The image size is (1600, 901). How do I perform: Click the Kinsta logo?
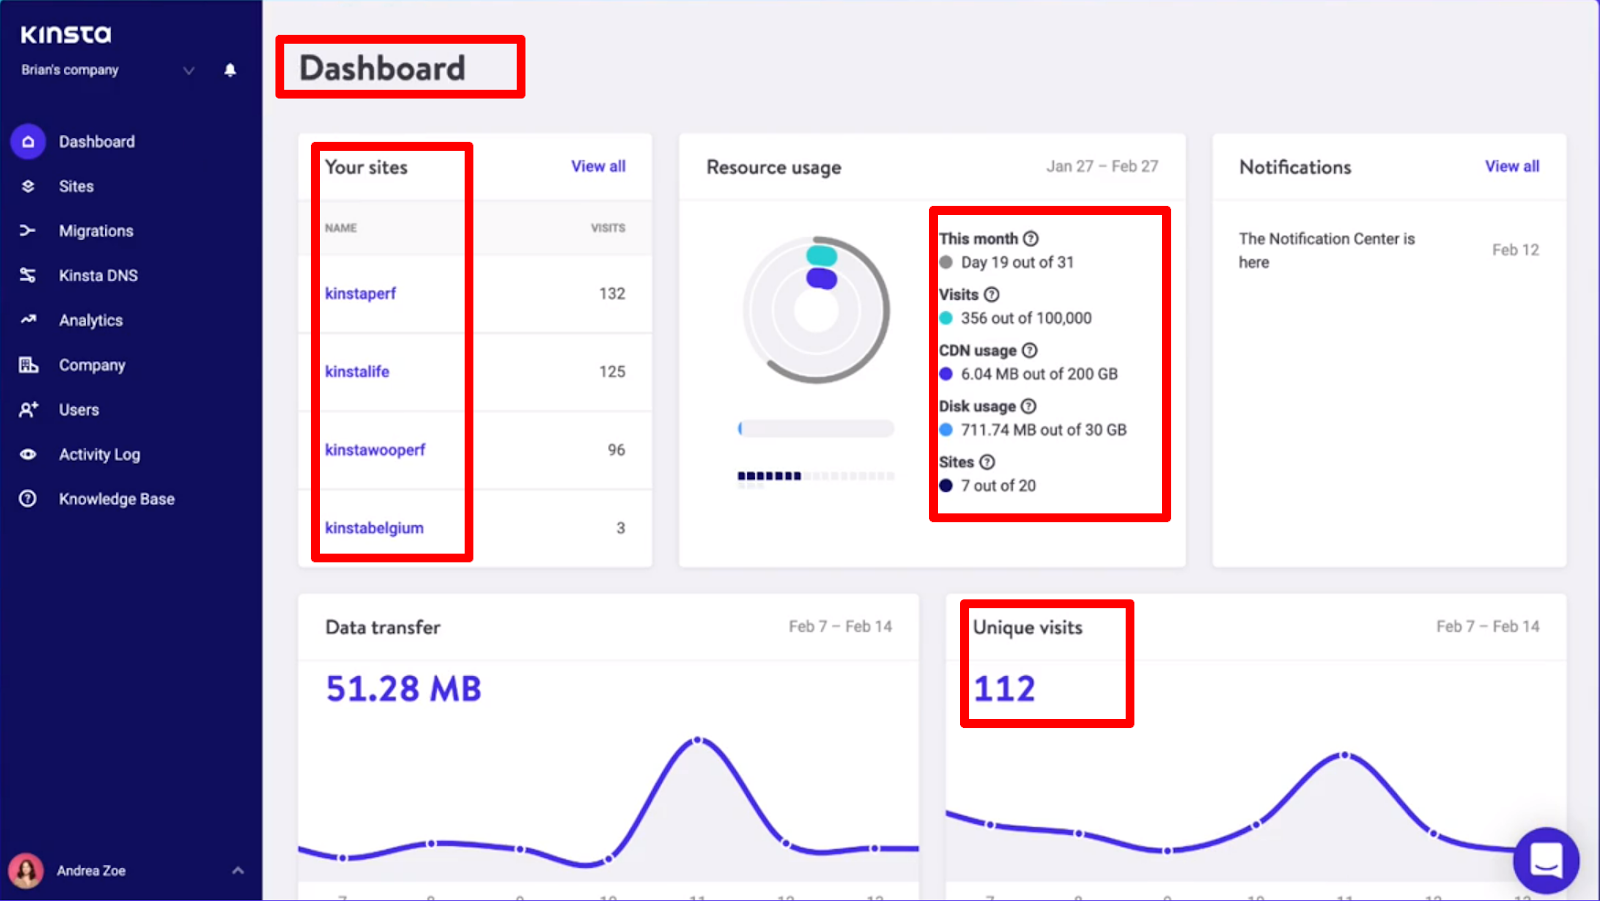tap(66, 35)
